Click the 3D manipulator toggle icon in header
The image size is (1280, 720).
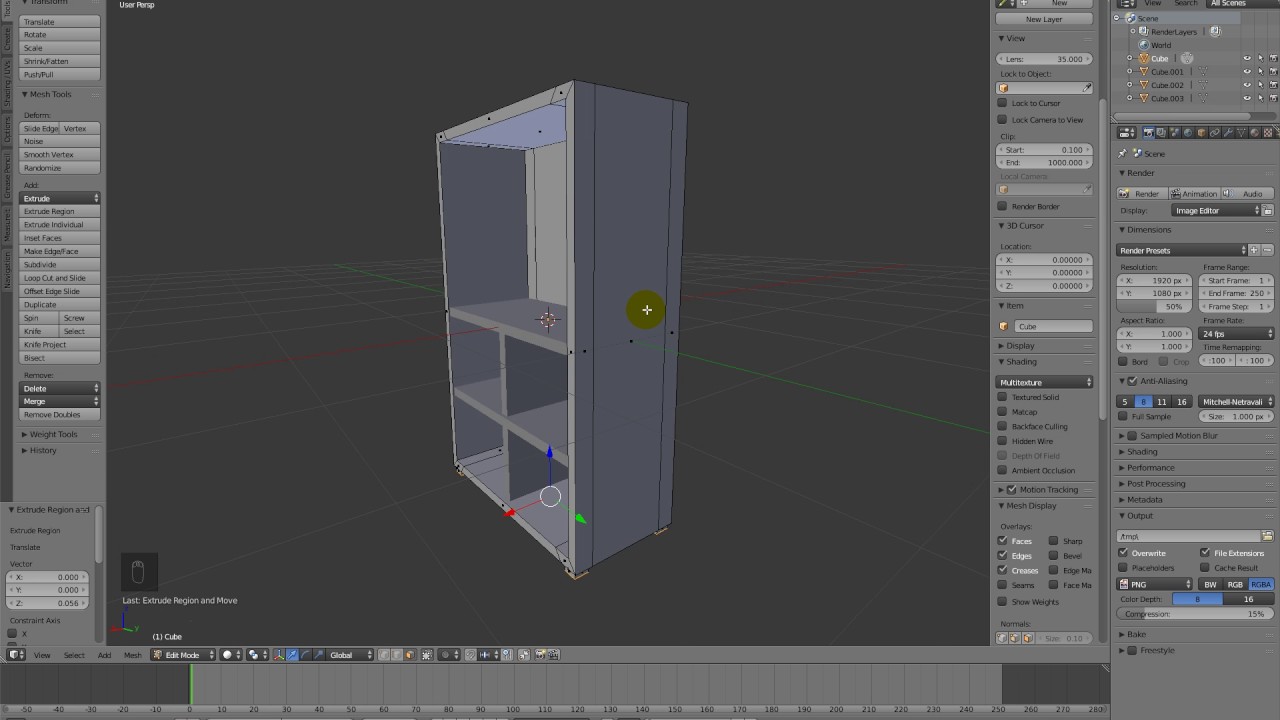point(279,655)
